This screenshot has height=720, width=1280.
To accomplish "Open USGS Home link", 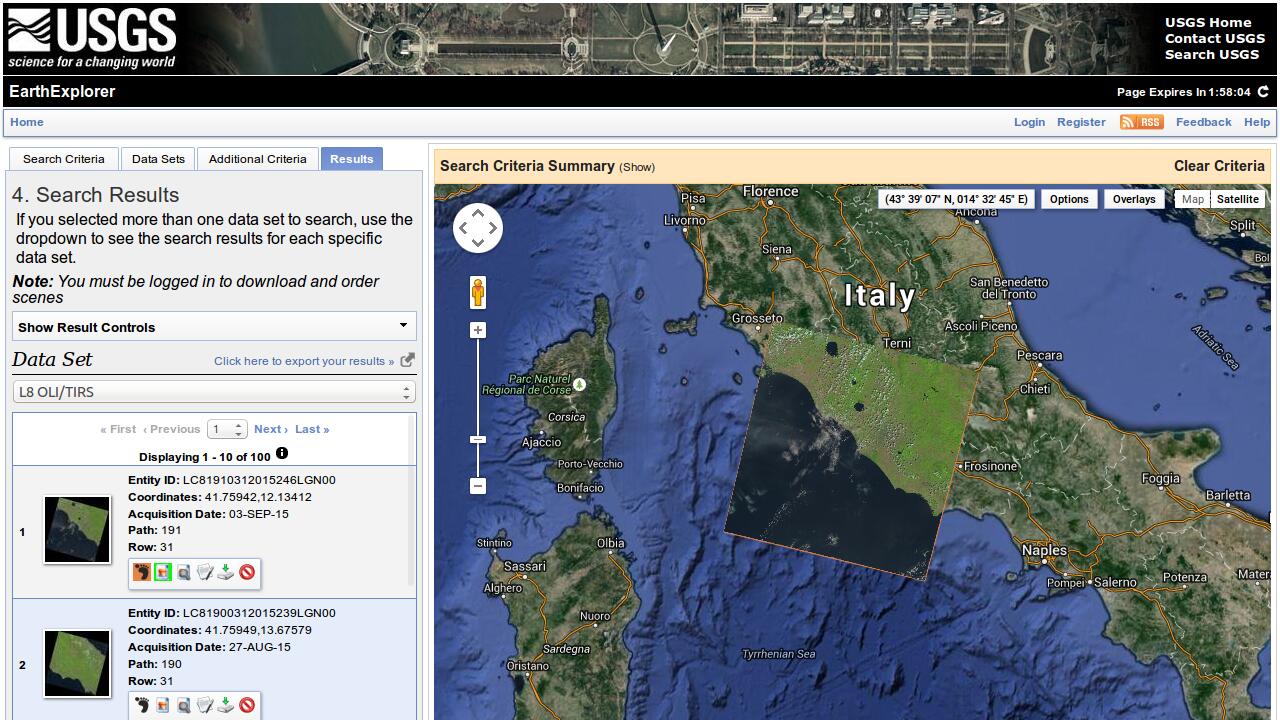I will click(x=1208, y=22).
